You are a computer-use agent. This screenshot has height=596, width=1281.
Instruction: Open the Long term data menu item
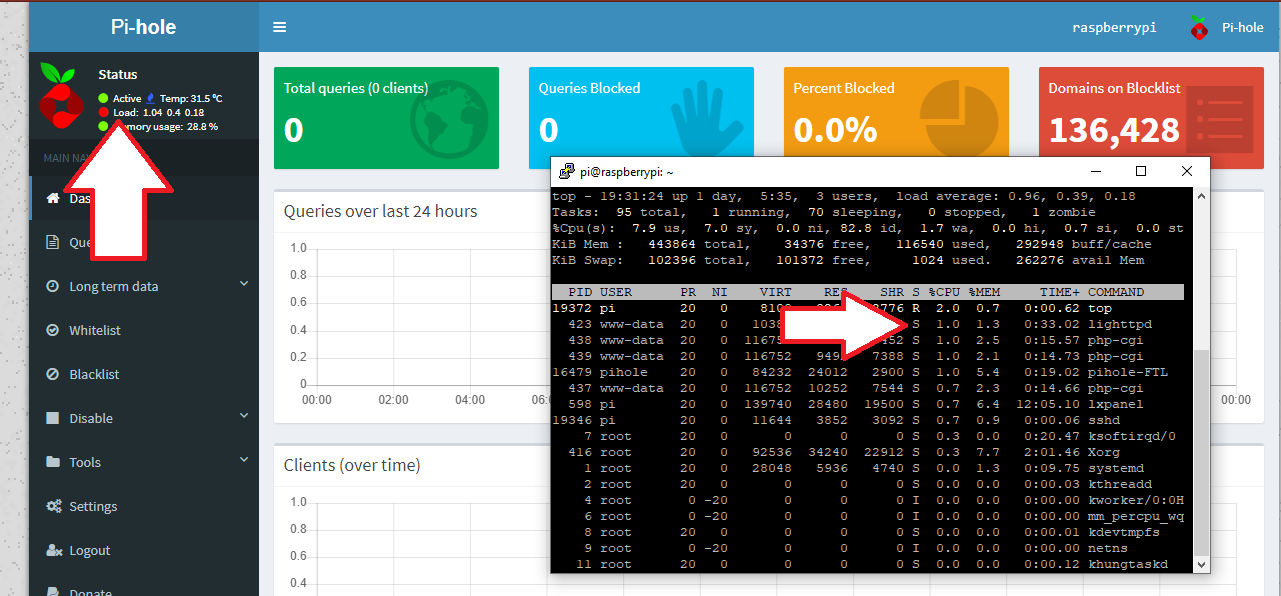[x=145, y=286]
